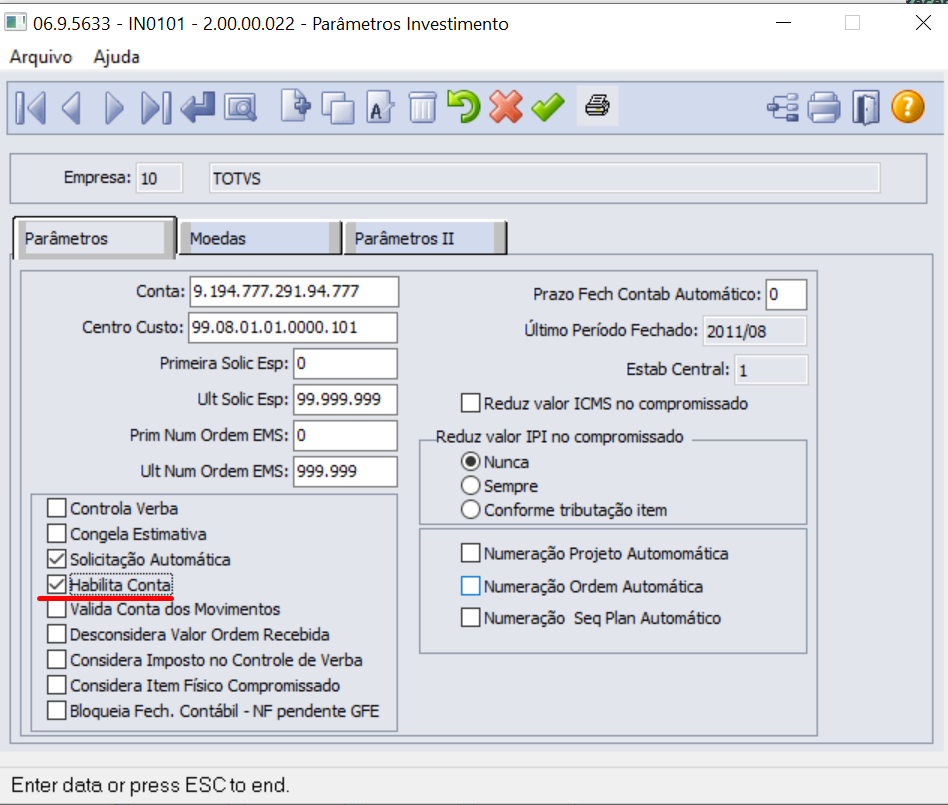Screen dimensions: 948x805
Task: Check Desconsidera Valor Ordem Recebida
Action: point(57,634)
